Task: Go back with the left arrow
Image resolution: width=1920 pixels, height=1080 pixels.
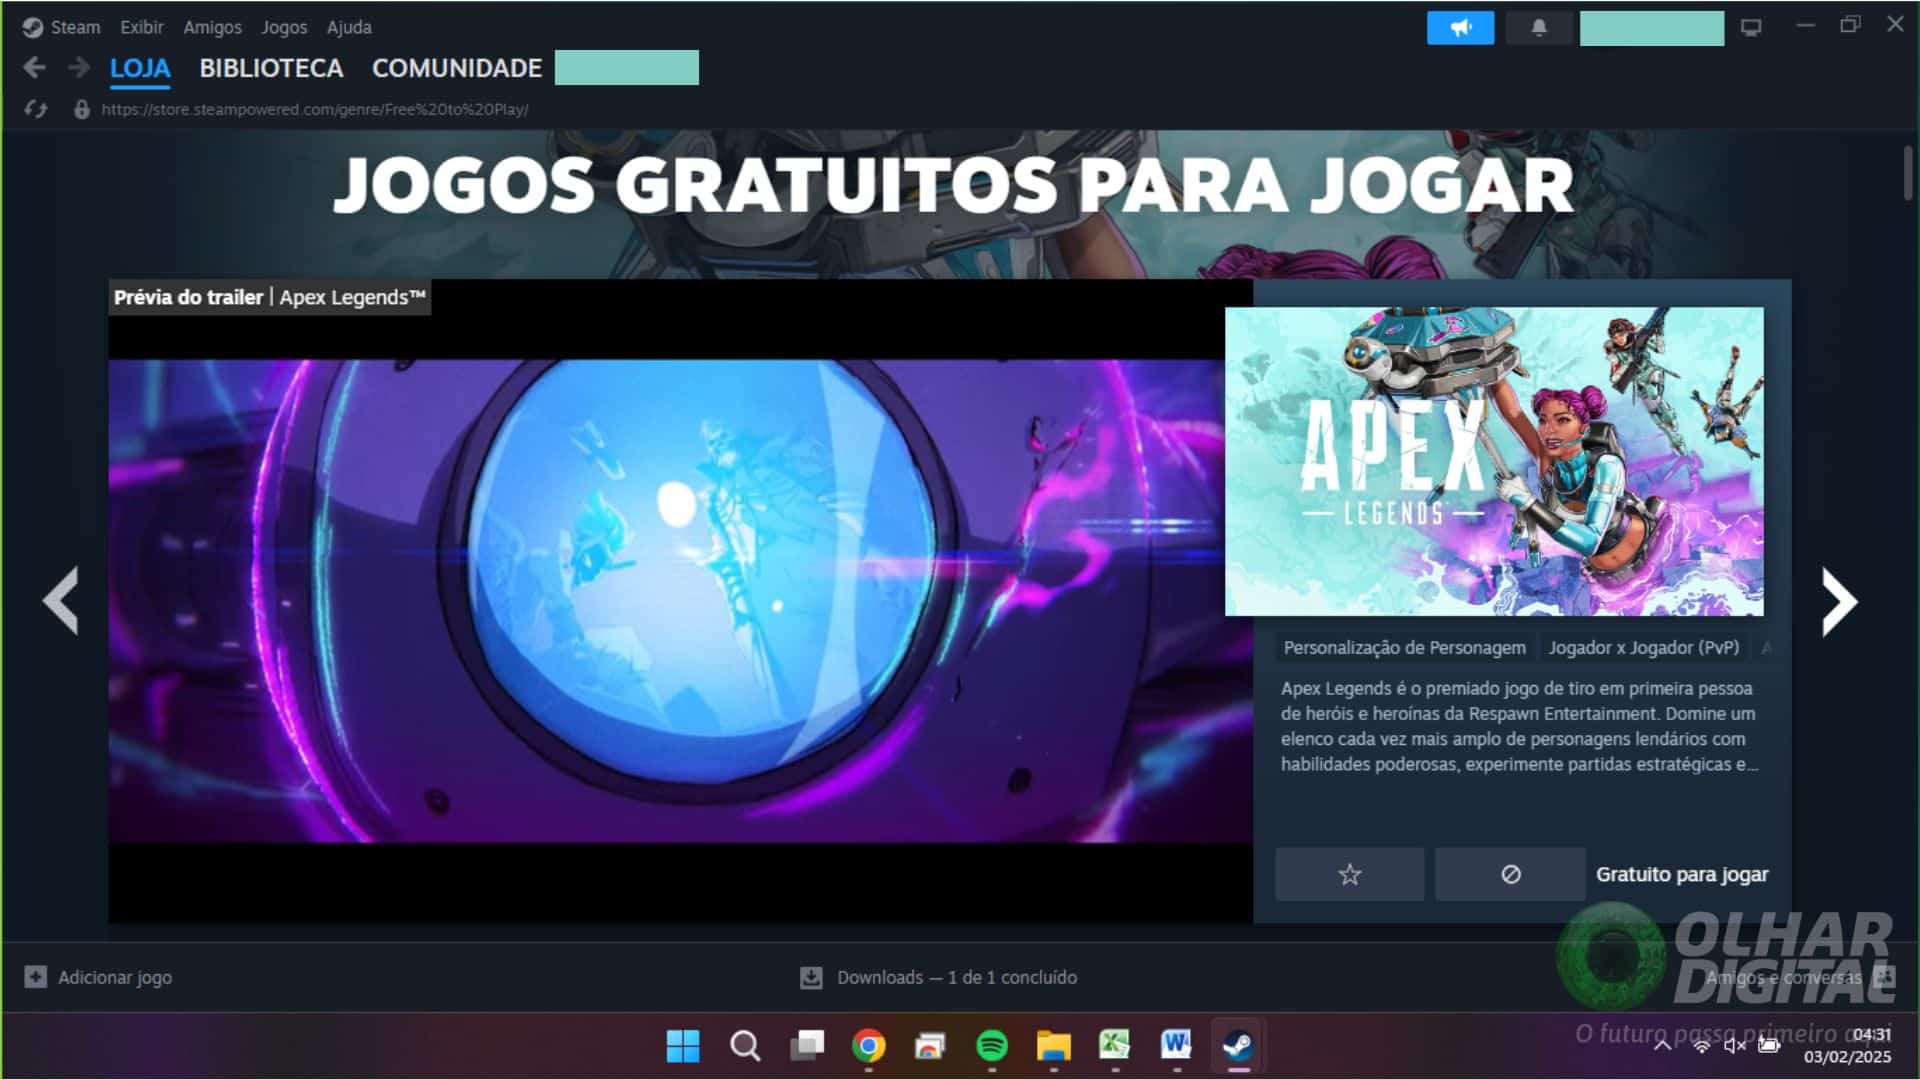Action: 34,67
